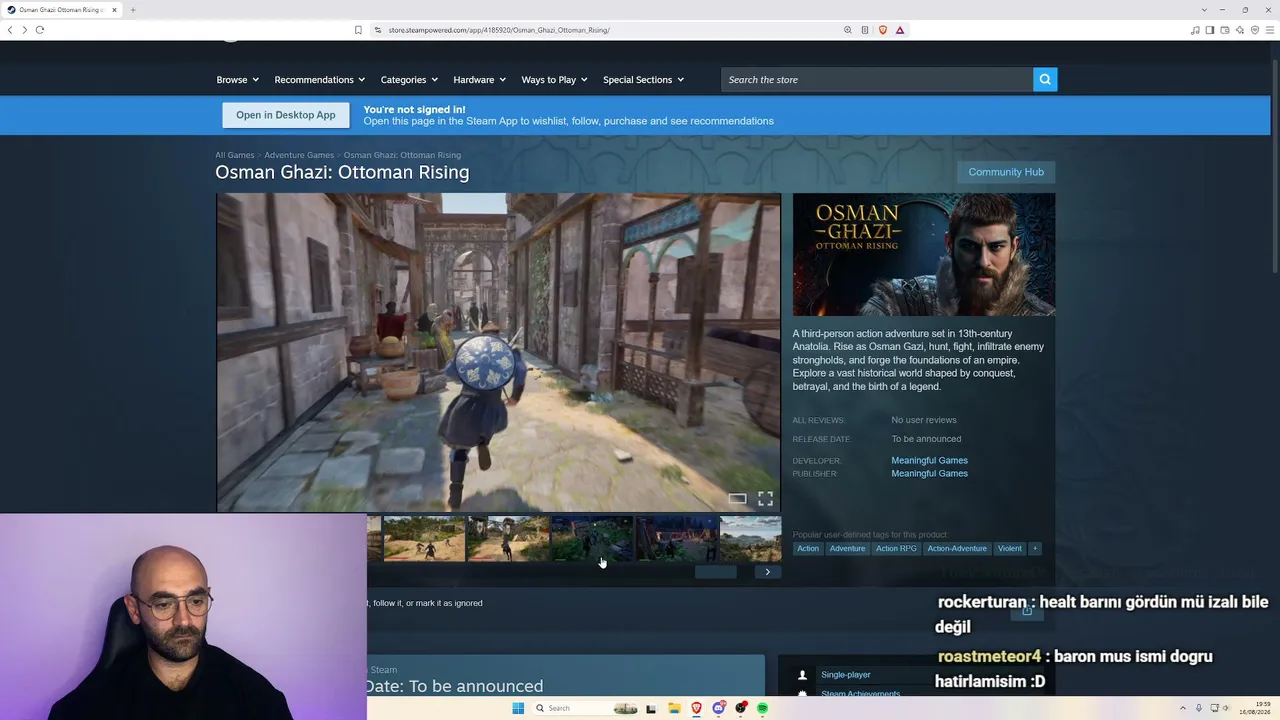Open the Brave Shields lion icon

pyautogui.click(x=882, y=30)
